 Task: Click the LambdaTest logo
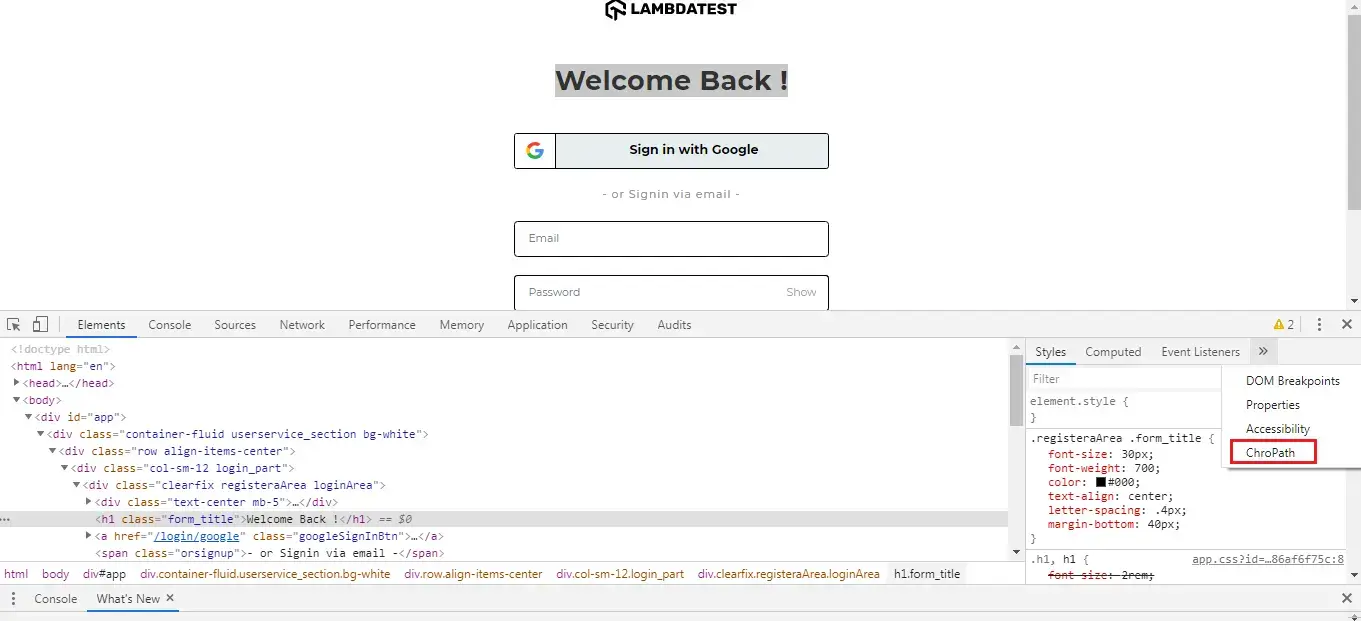point(671,10)
